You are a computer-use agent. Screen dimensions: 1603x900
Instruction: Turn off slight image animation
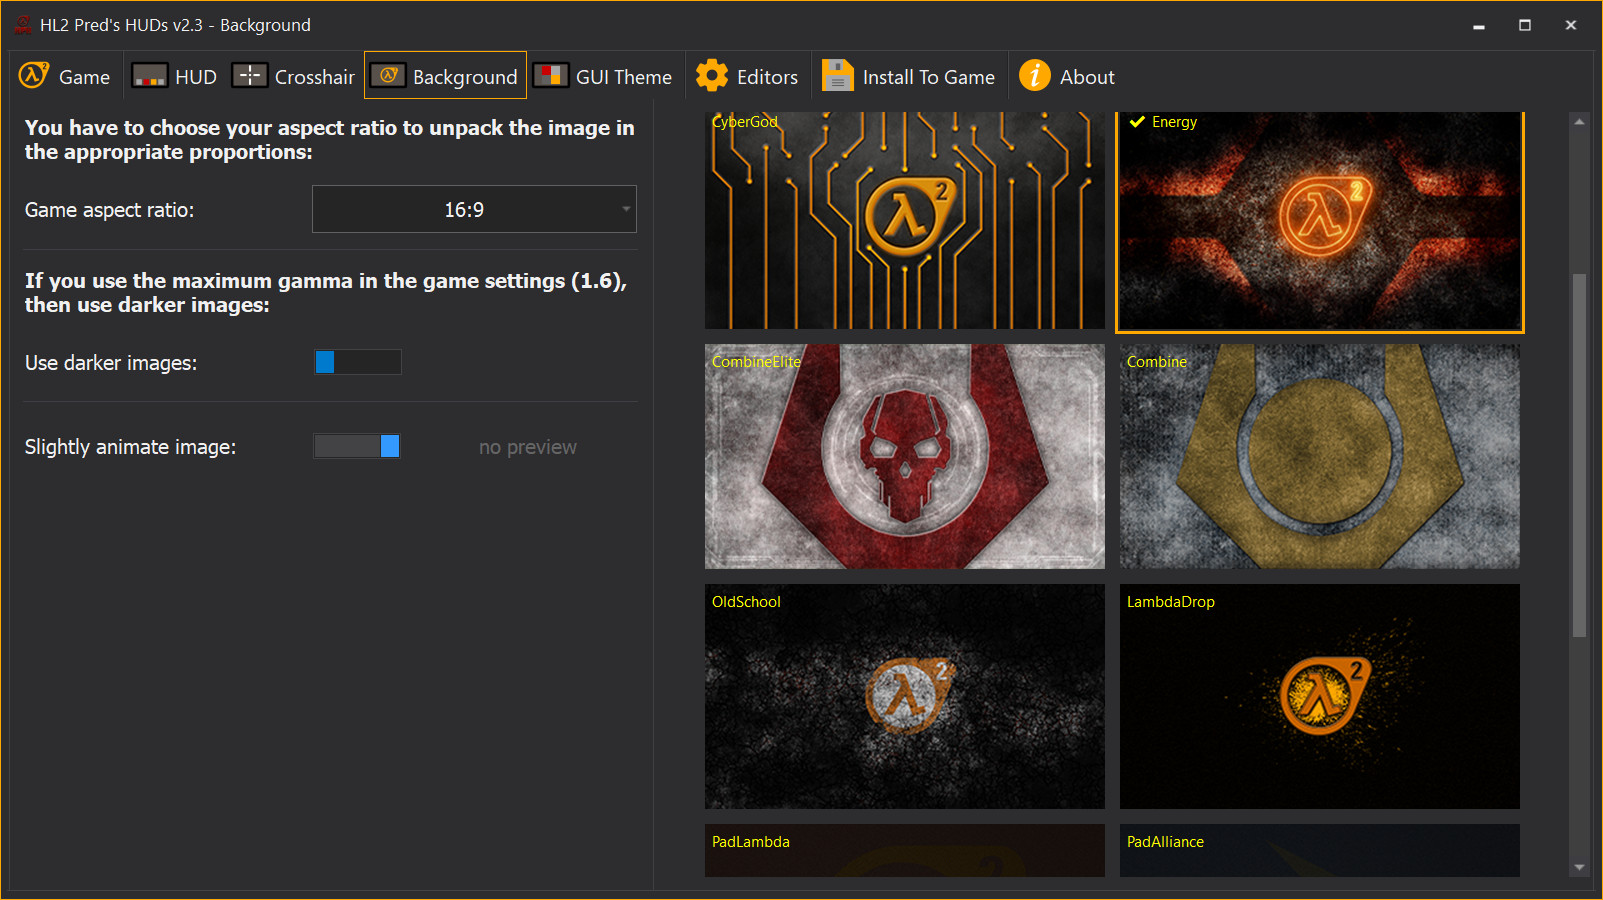click(357, 446)
